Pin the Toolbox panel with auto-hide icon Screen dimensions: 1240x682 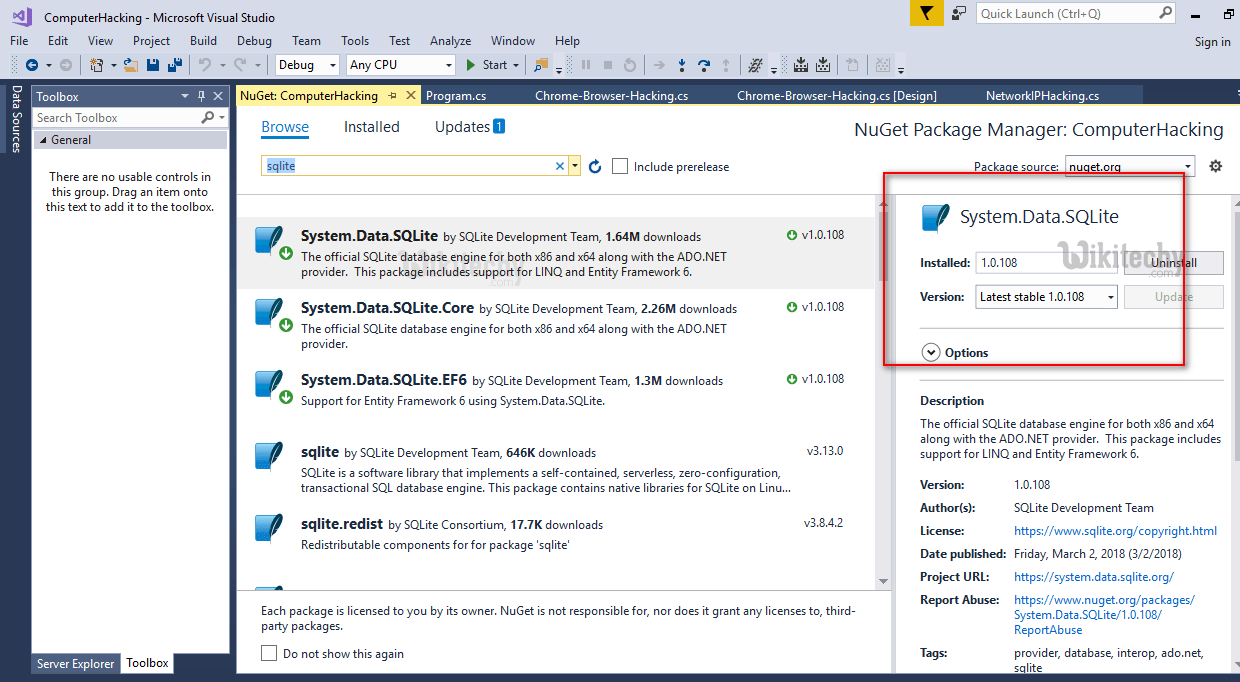pos(201,96)
